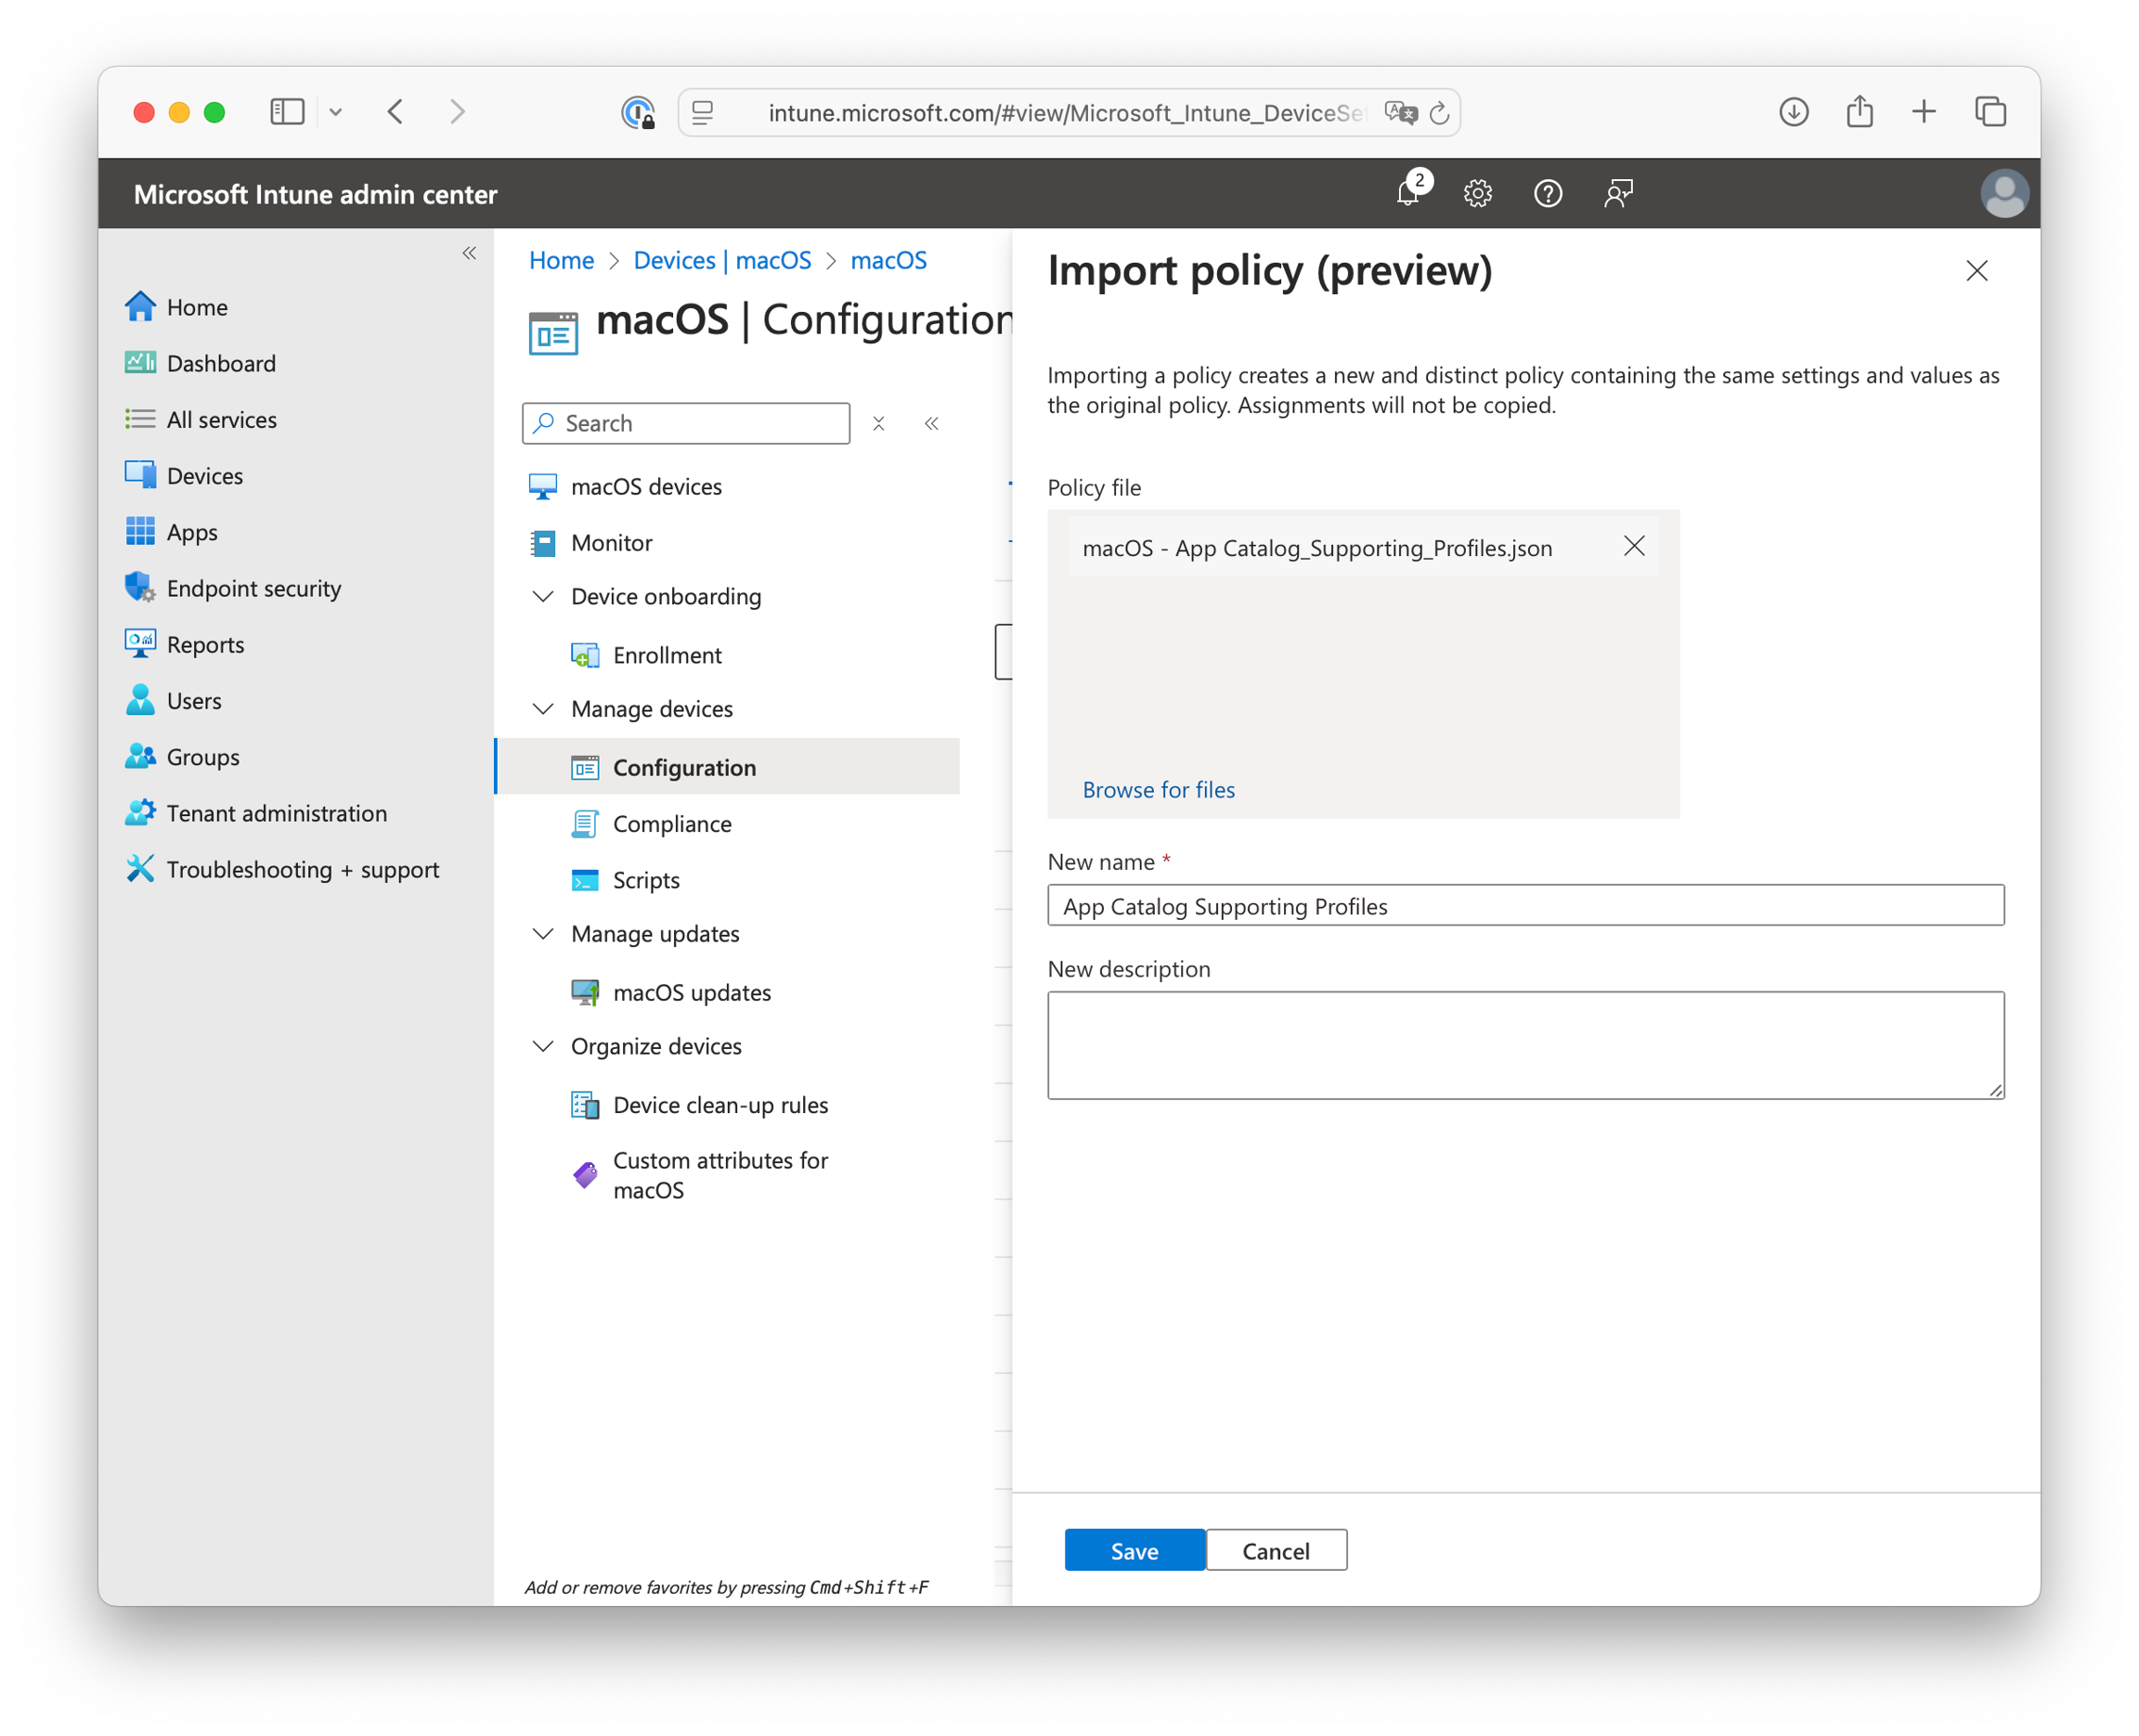
Task: Open Scripts in the macOS menu
Action: [646, 880]
